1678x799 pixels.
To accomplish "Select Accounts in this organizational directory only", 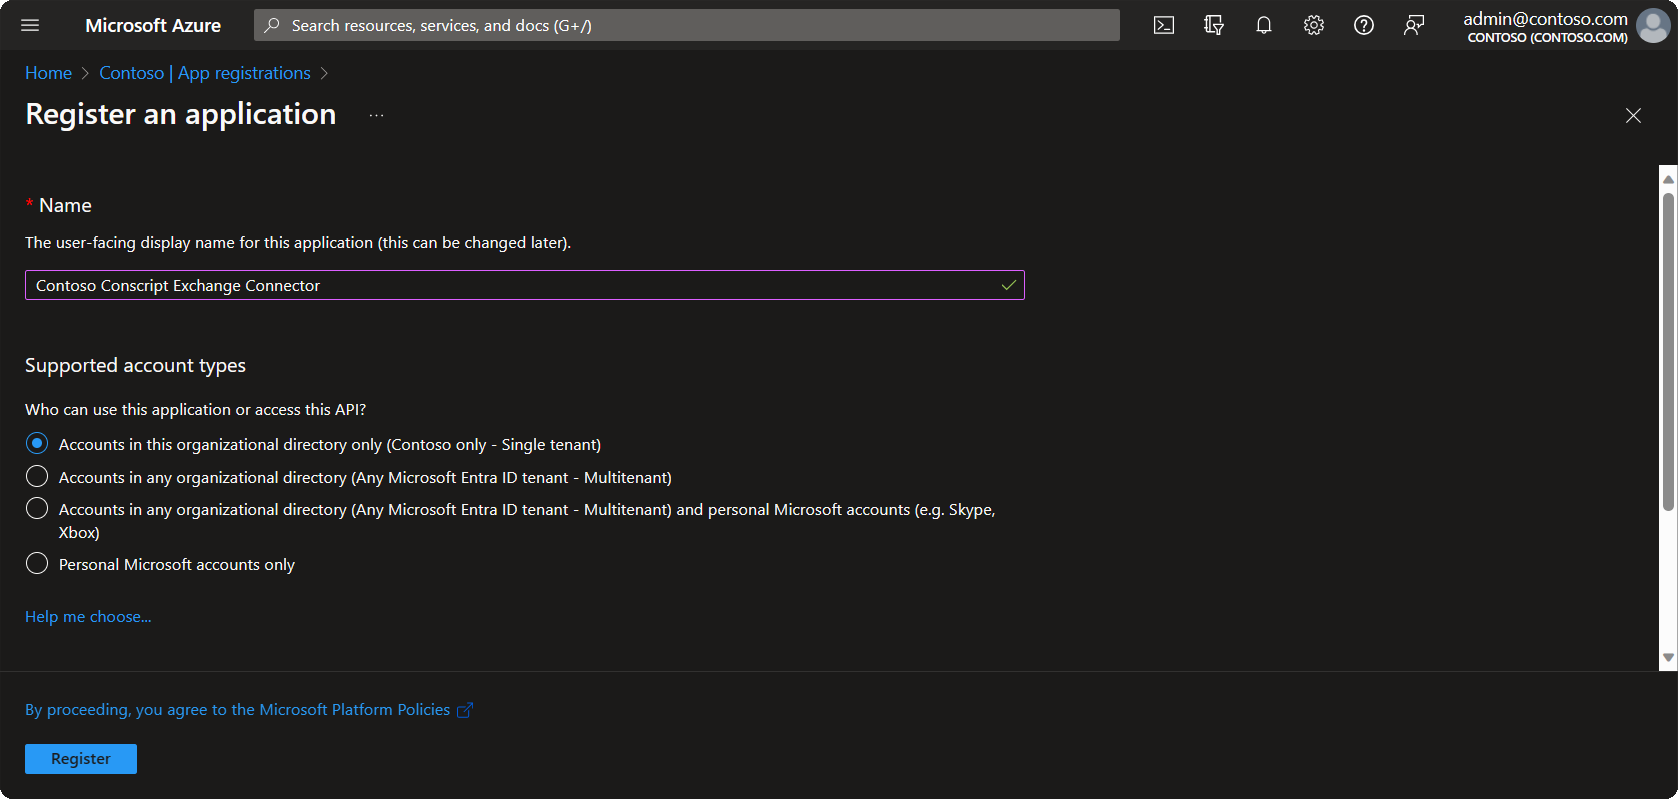I will [37, 443].
